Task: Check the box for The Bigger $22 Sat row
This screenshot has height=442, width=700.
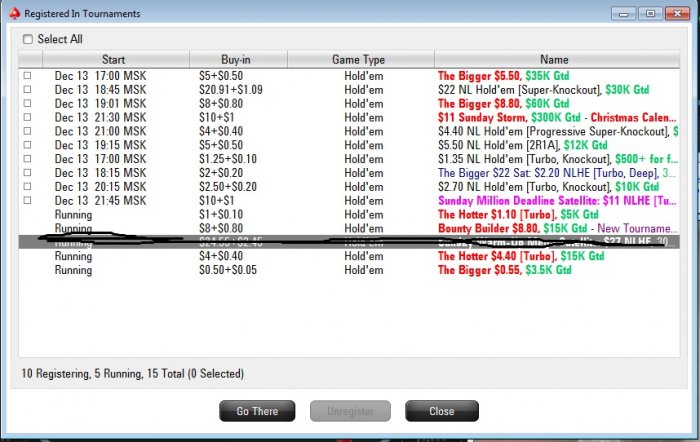Action: click(27, 172)
